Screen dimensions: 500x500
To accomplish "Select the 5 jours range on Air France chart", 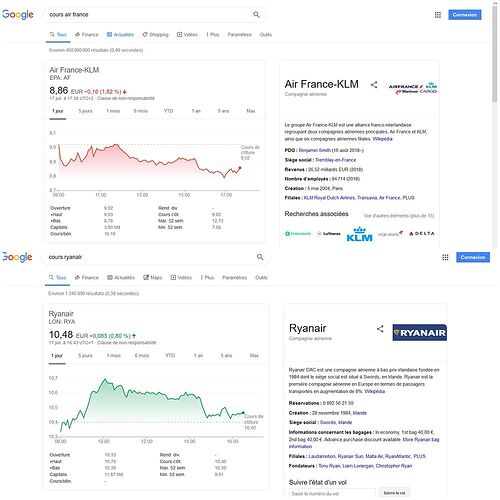I will click(85, 111).
